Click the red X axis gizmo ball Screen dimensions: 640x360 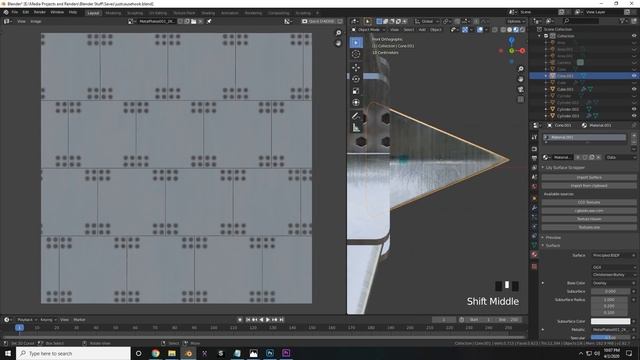522,51
